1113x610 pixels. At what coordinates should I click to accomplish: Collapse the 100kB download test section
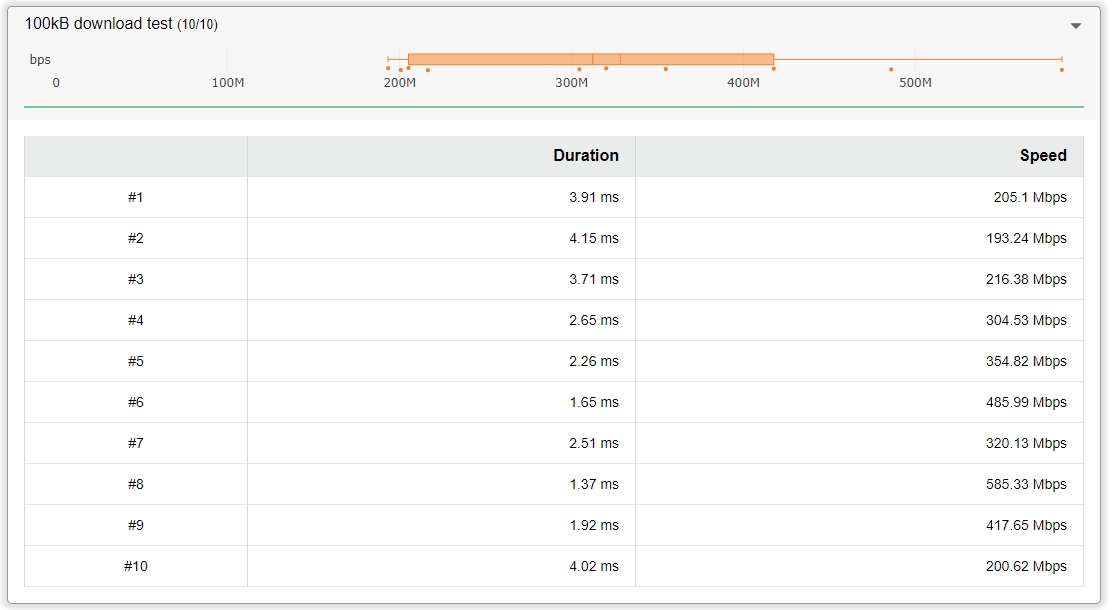coord(1075,26)
